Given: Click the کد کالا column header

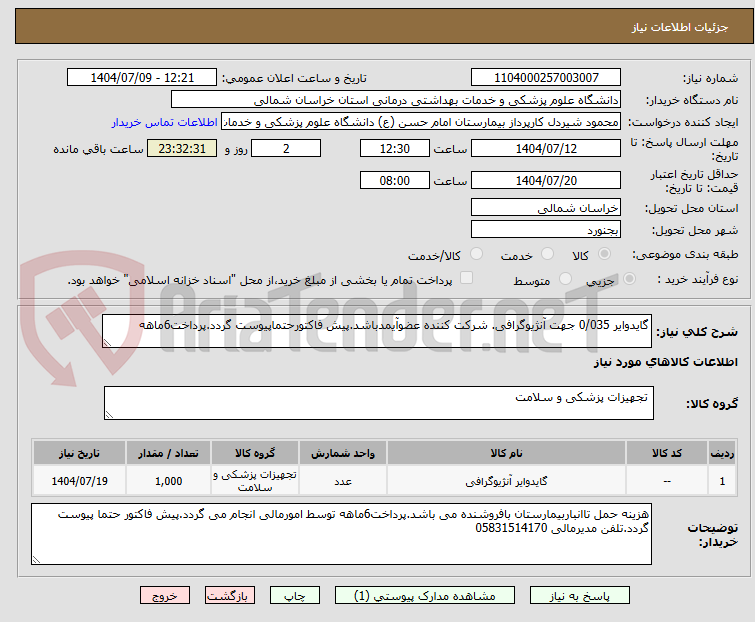Looking at the screenshot, I should (x=667, y=453).
